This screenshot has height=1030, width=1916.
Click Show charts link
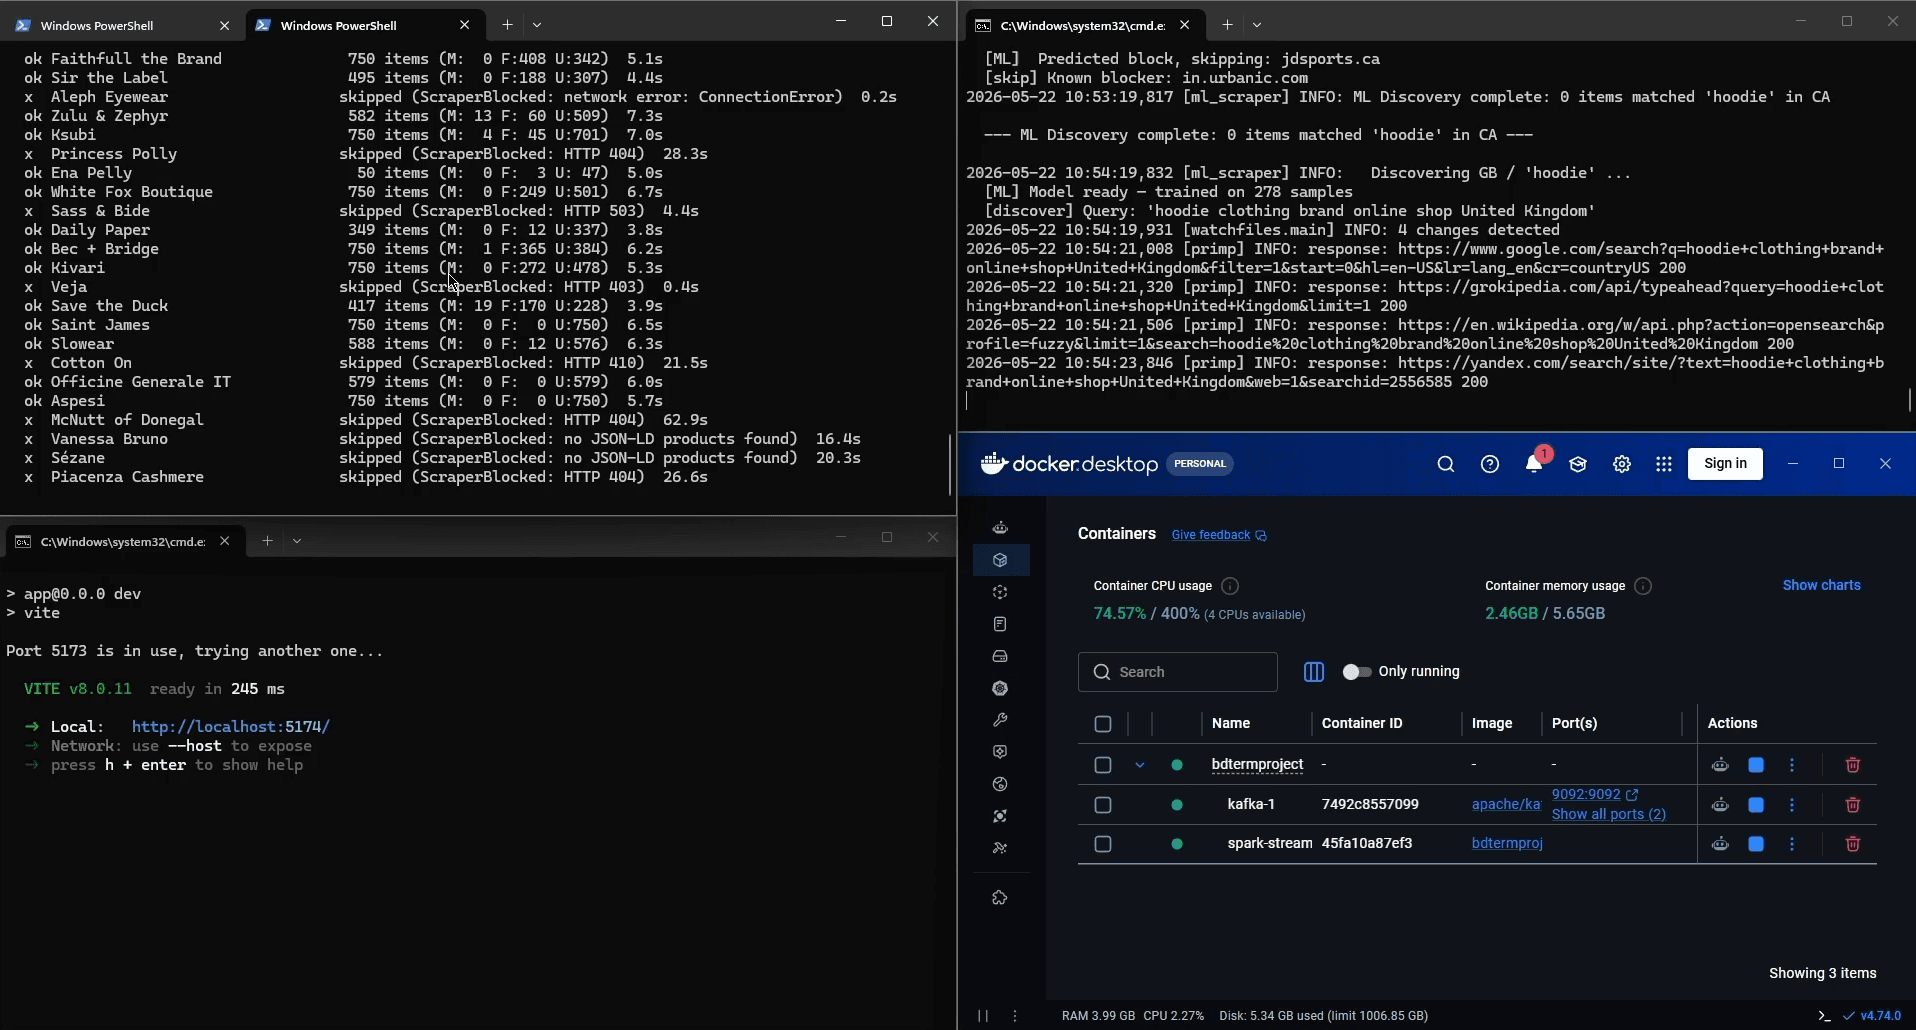coord(1821,585)
